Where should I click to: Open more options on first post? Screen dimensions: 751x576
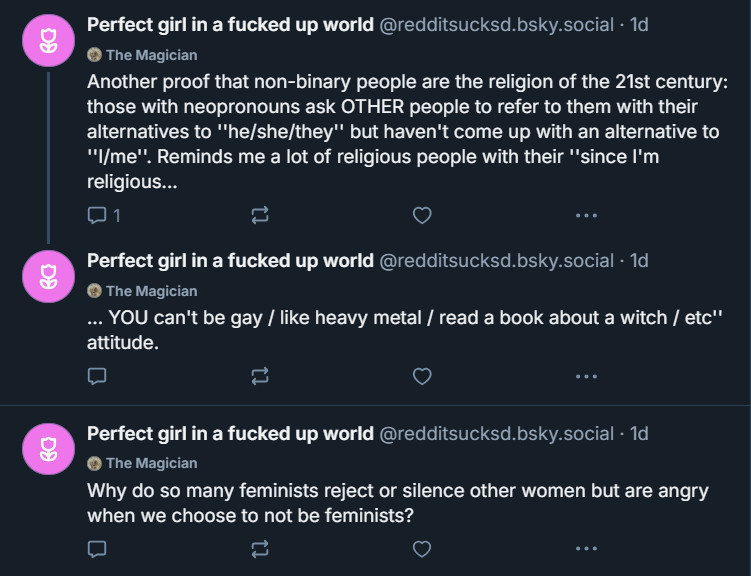(586, 215)
